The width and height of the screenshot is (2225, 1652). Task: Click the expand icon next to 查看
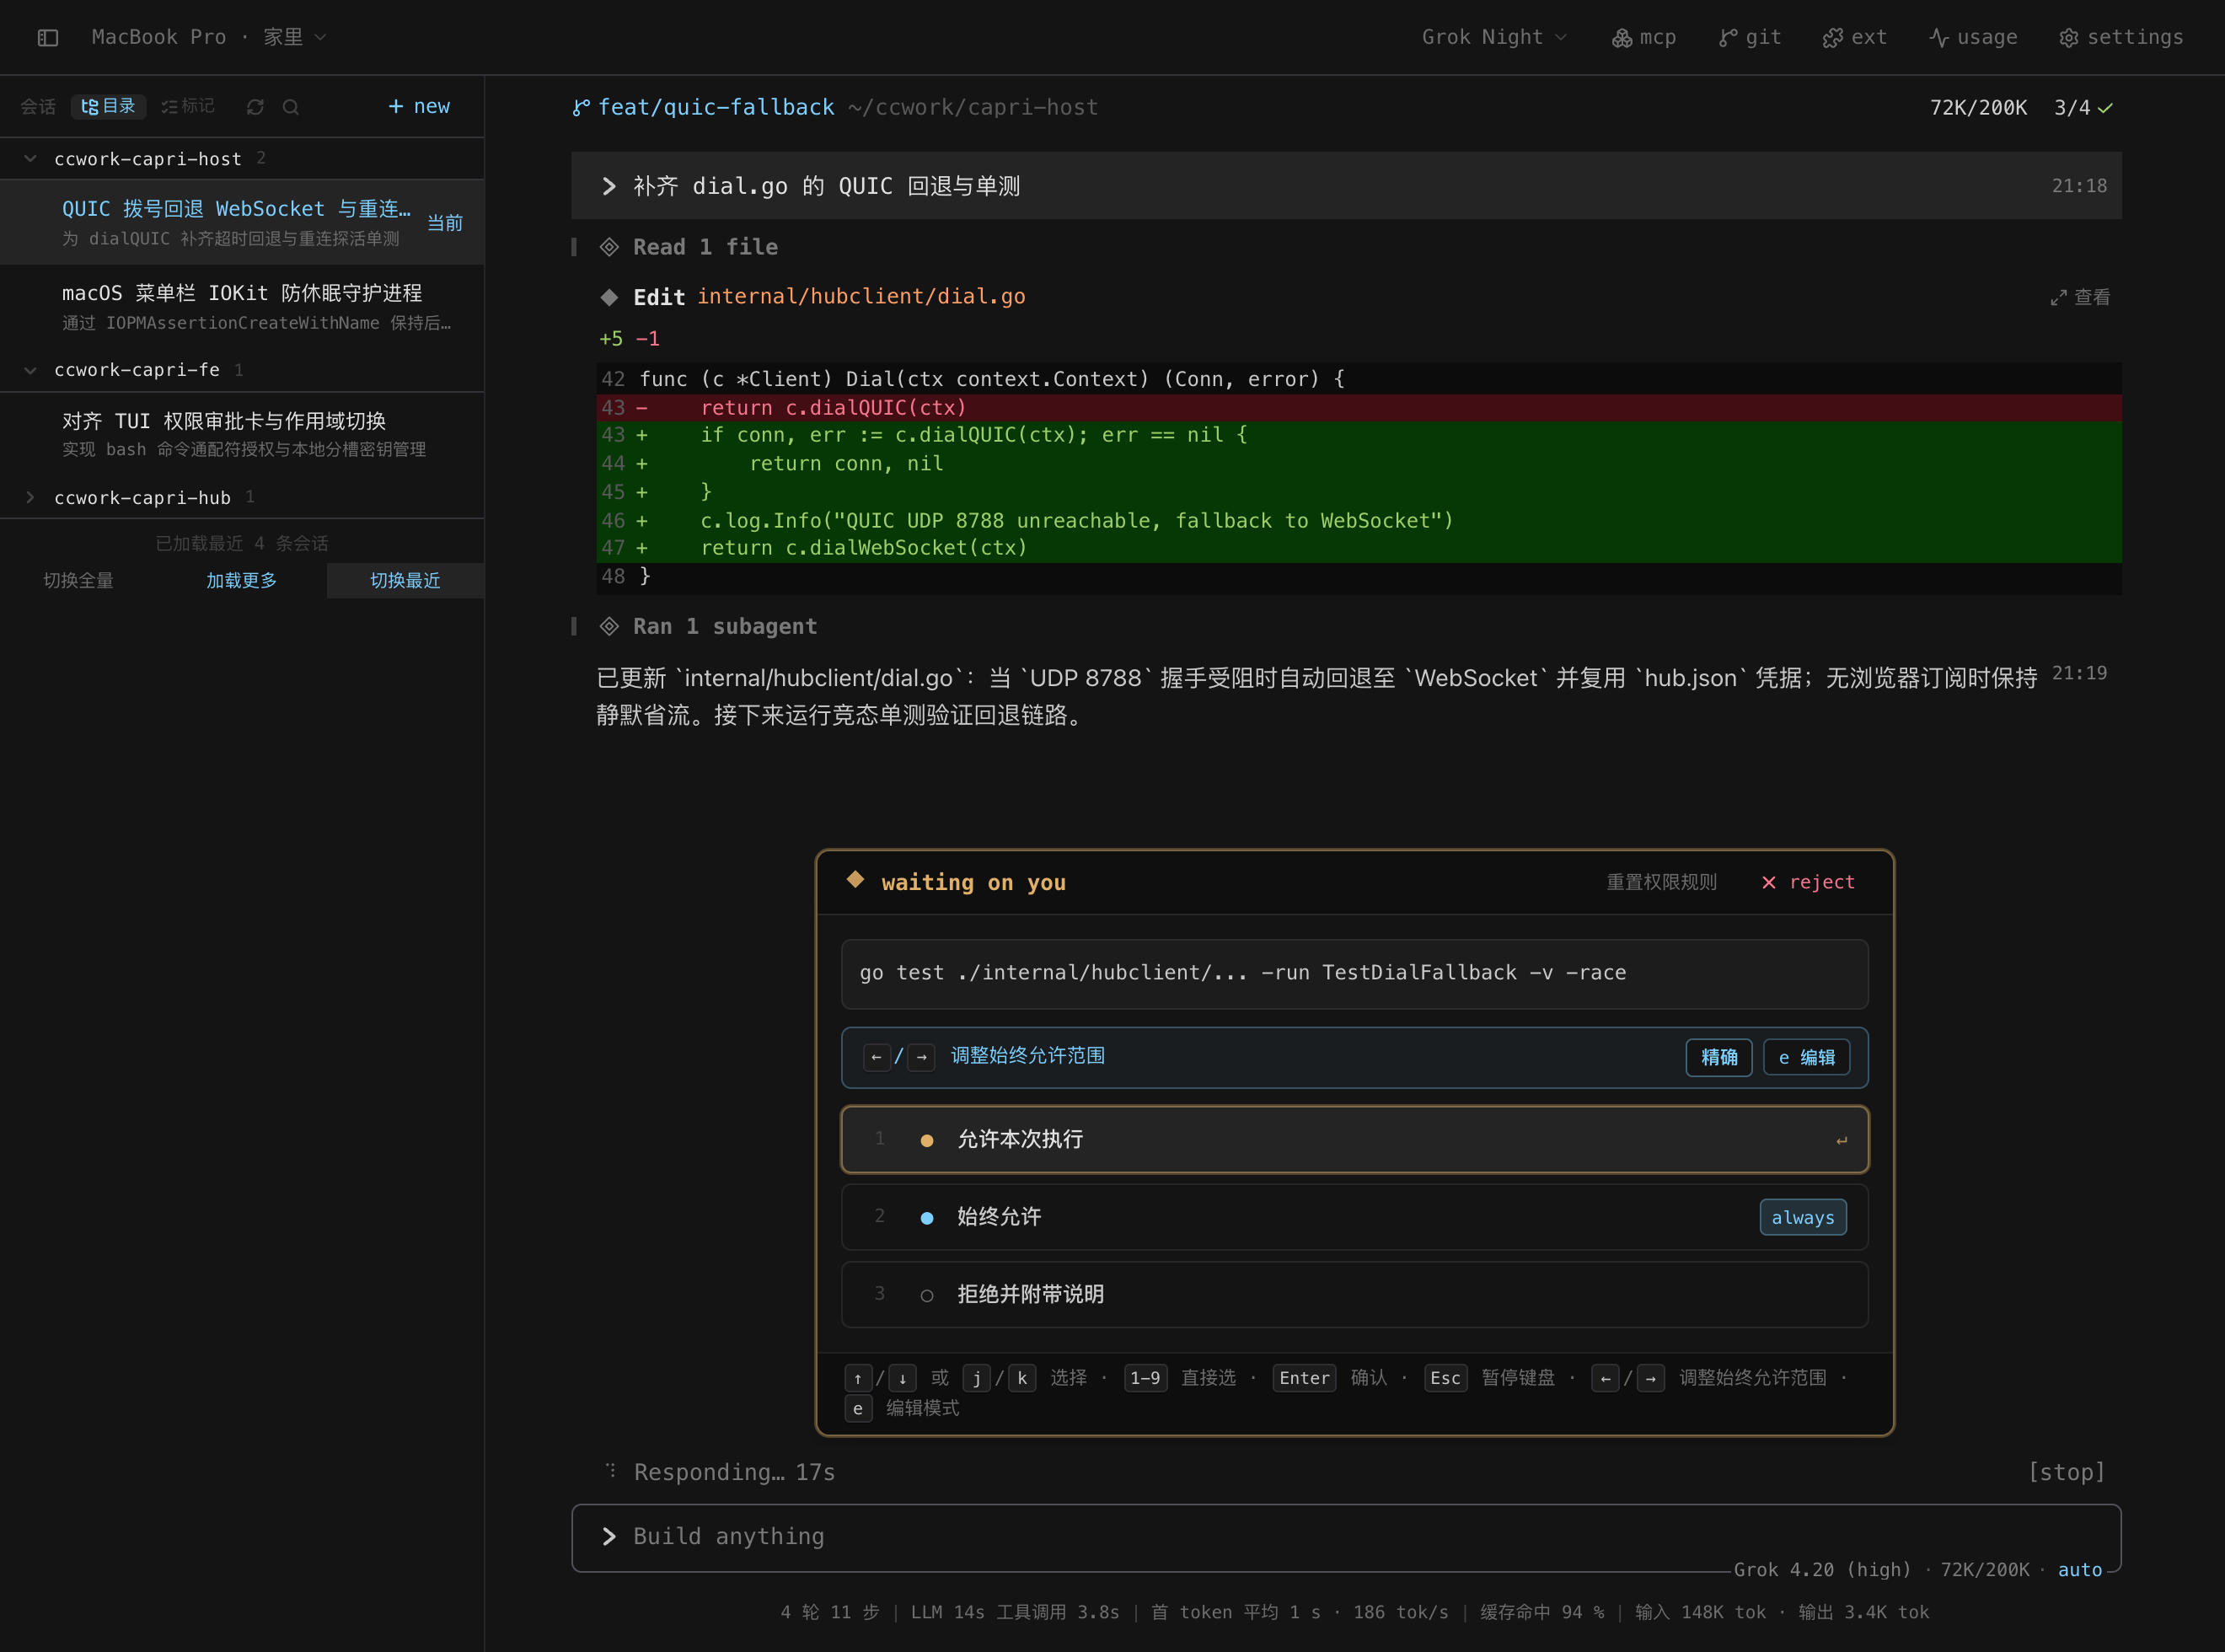point(2058,298)
